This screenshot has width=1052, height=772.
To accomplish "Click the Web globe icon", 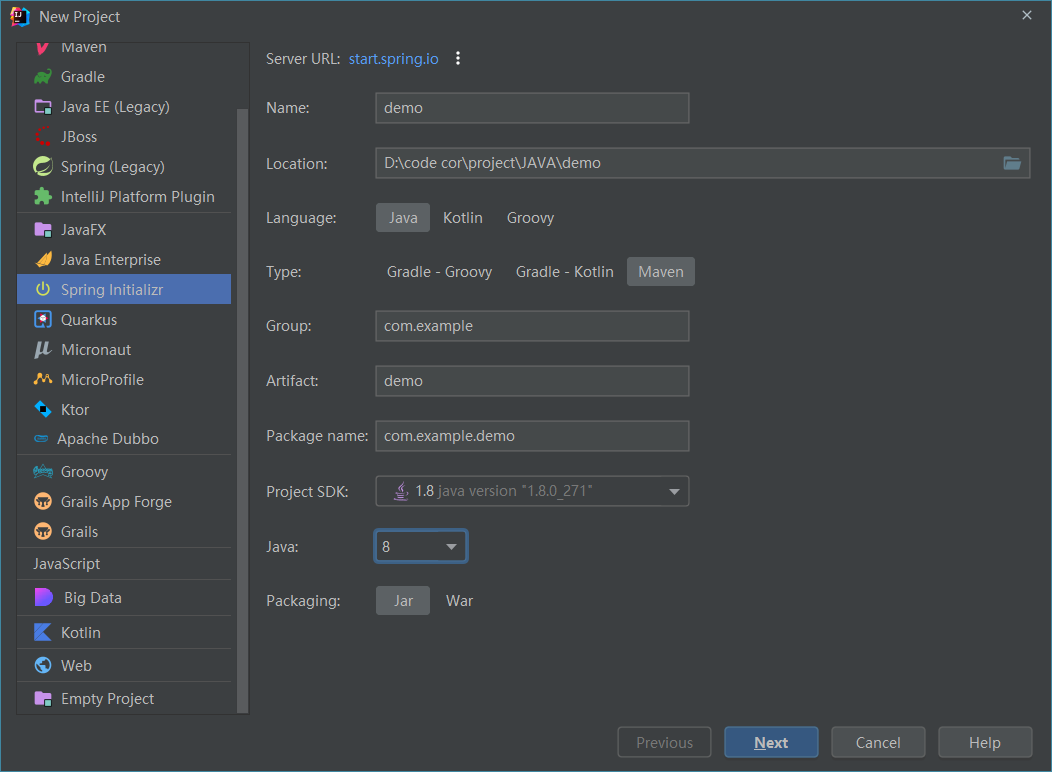I will pos(43,665).
